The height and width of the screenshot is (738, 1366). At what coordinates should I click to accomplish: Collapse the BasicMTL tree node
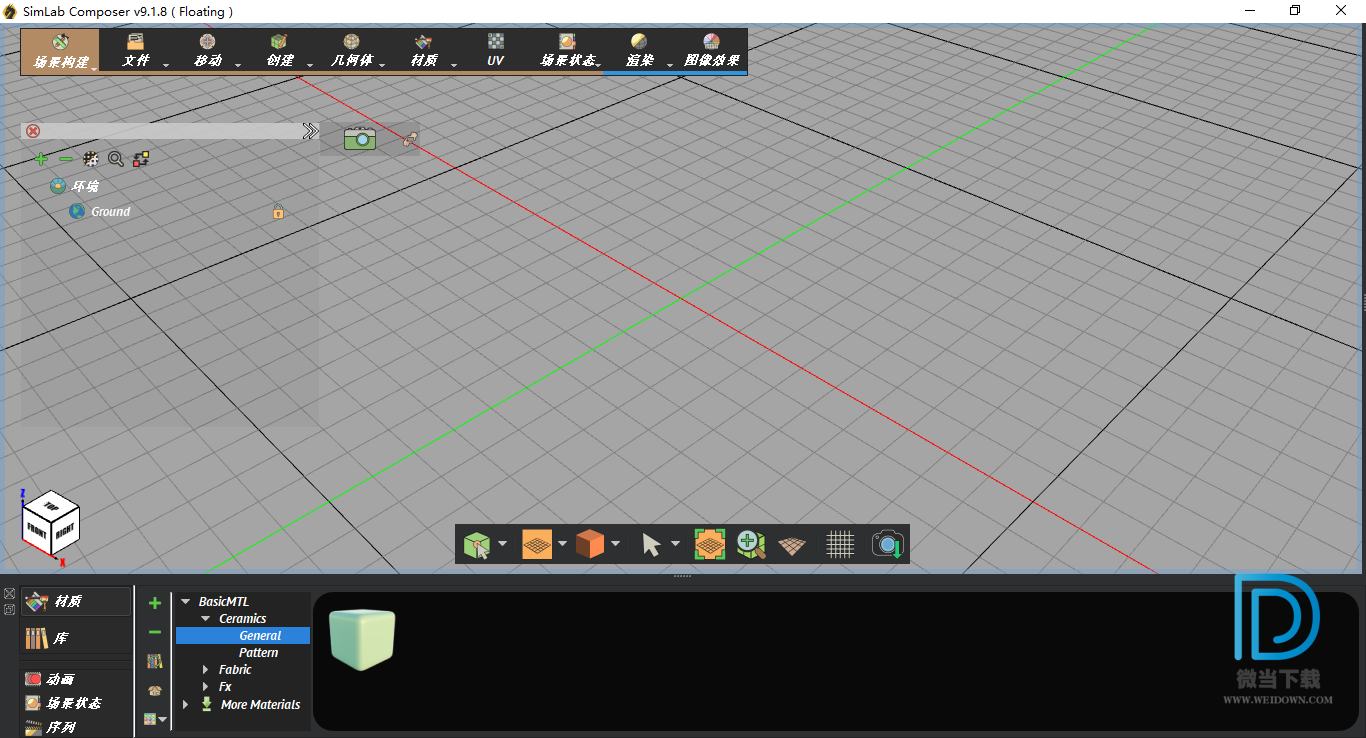(185, 602)
